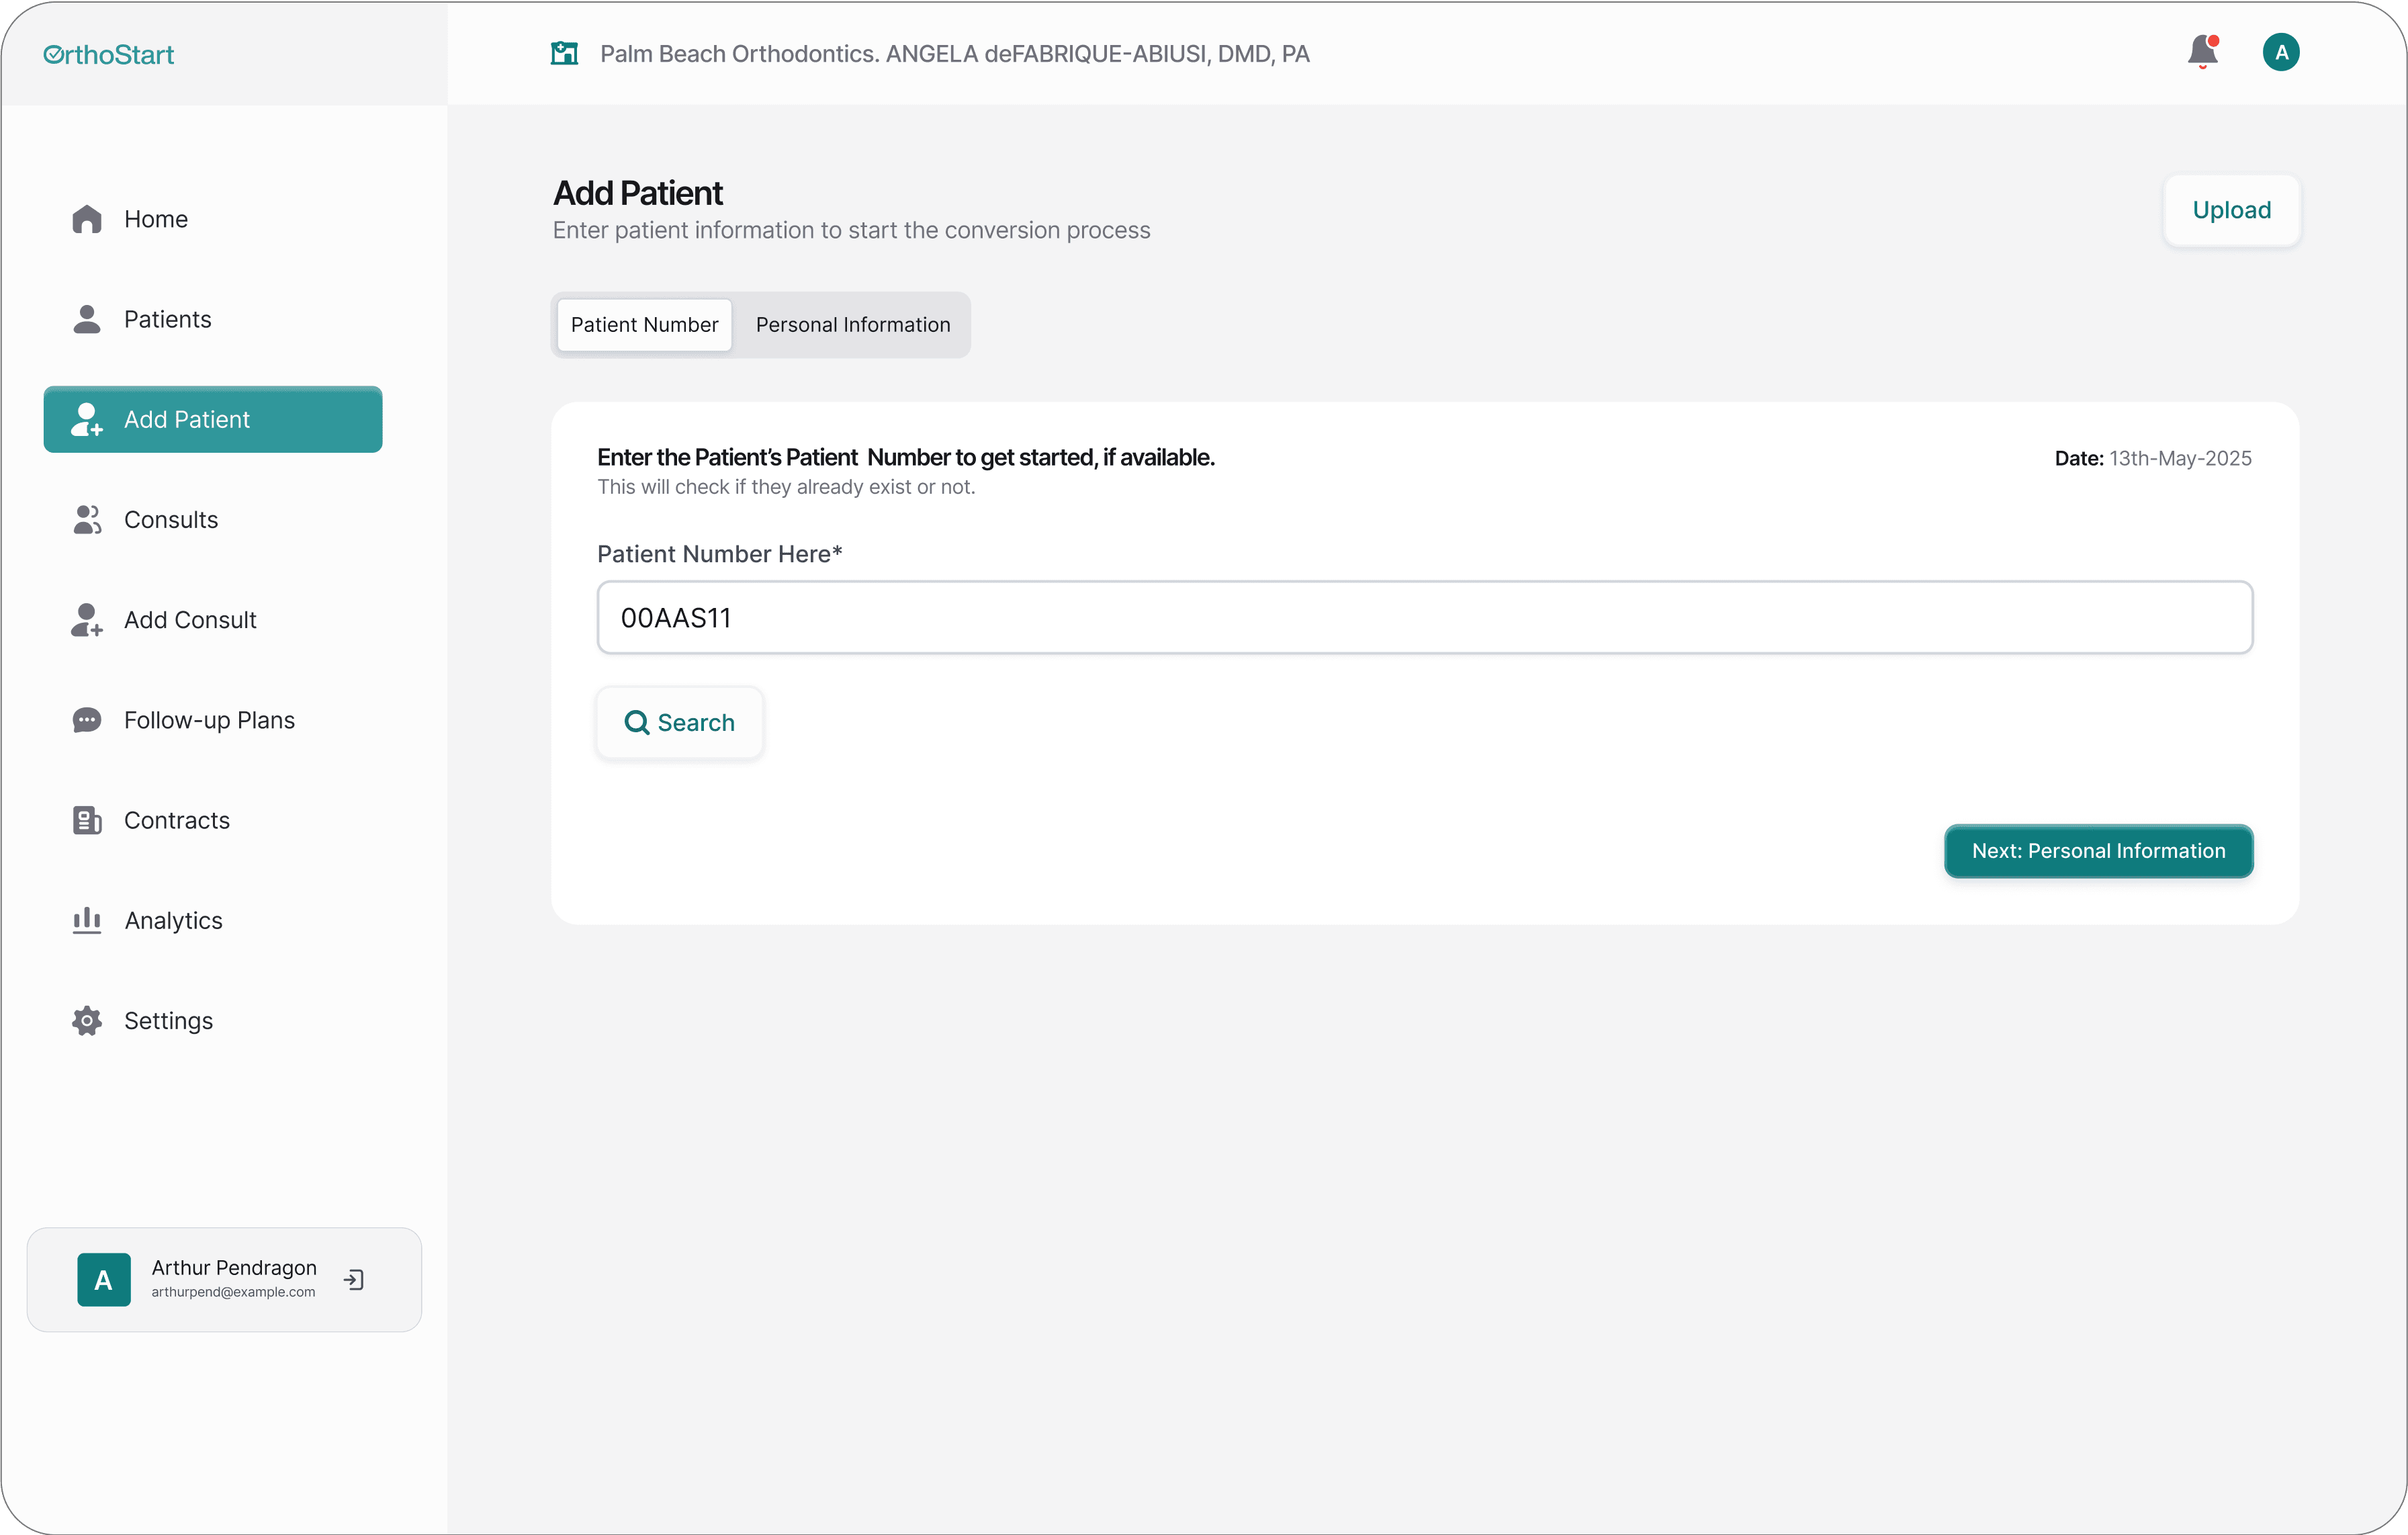Switch to the Personal Information tab
Screen dimensions: 2408x1535
853,325
